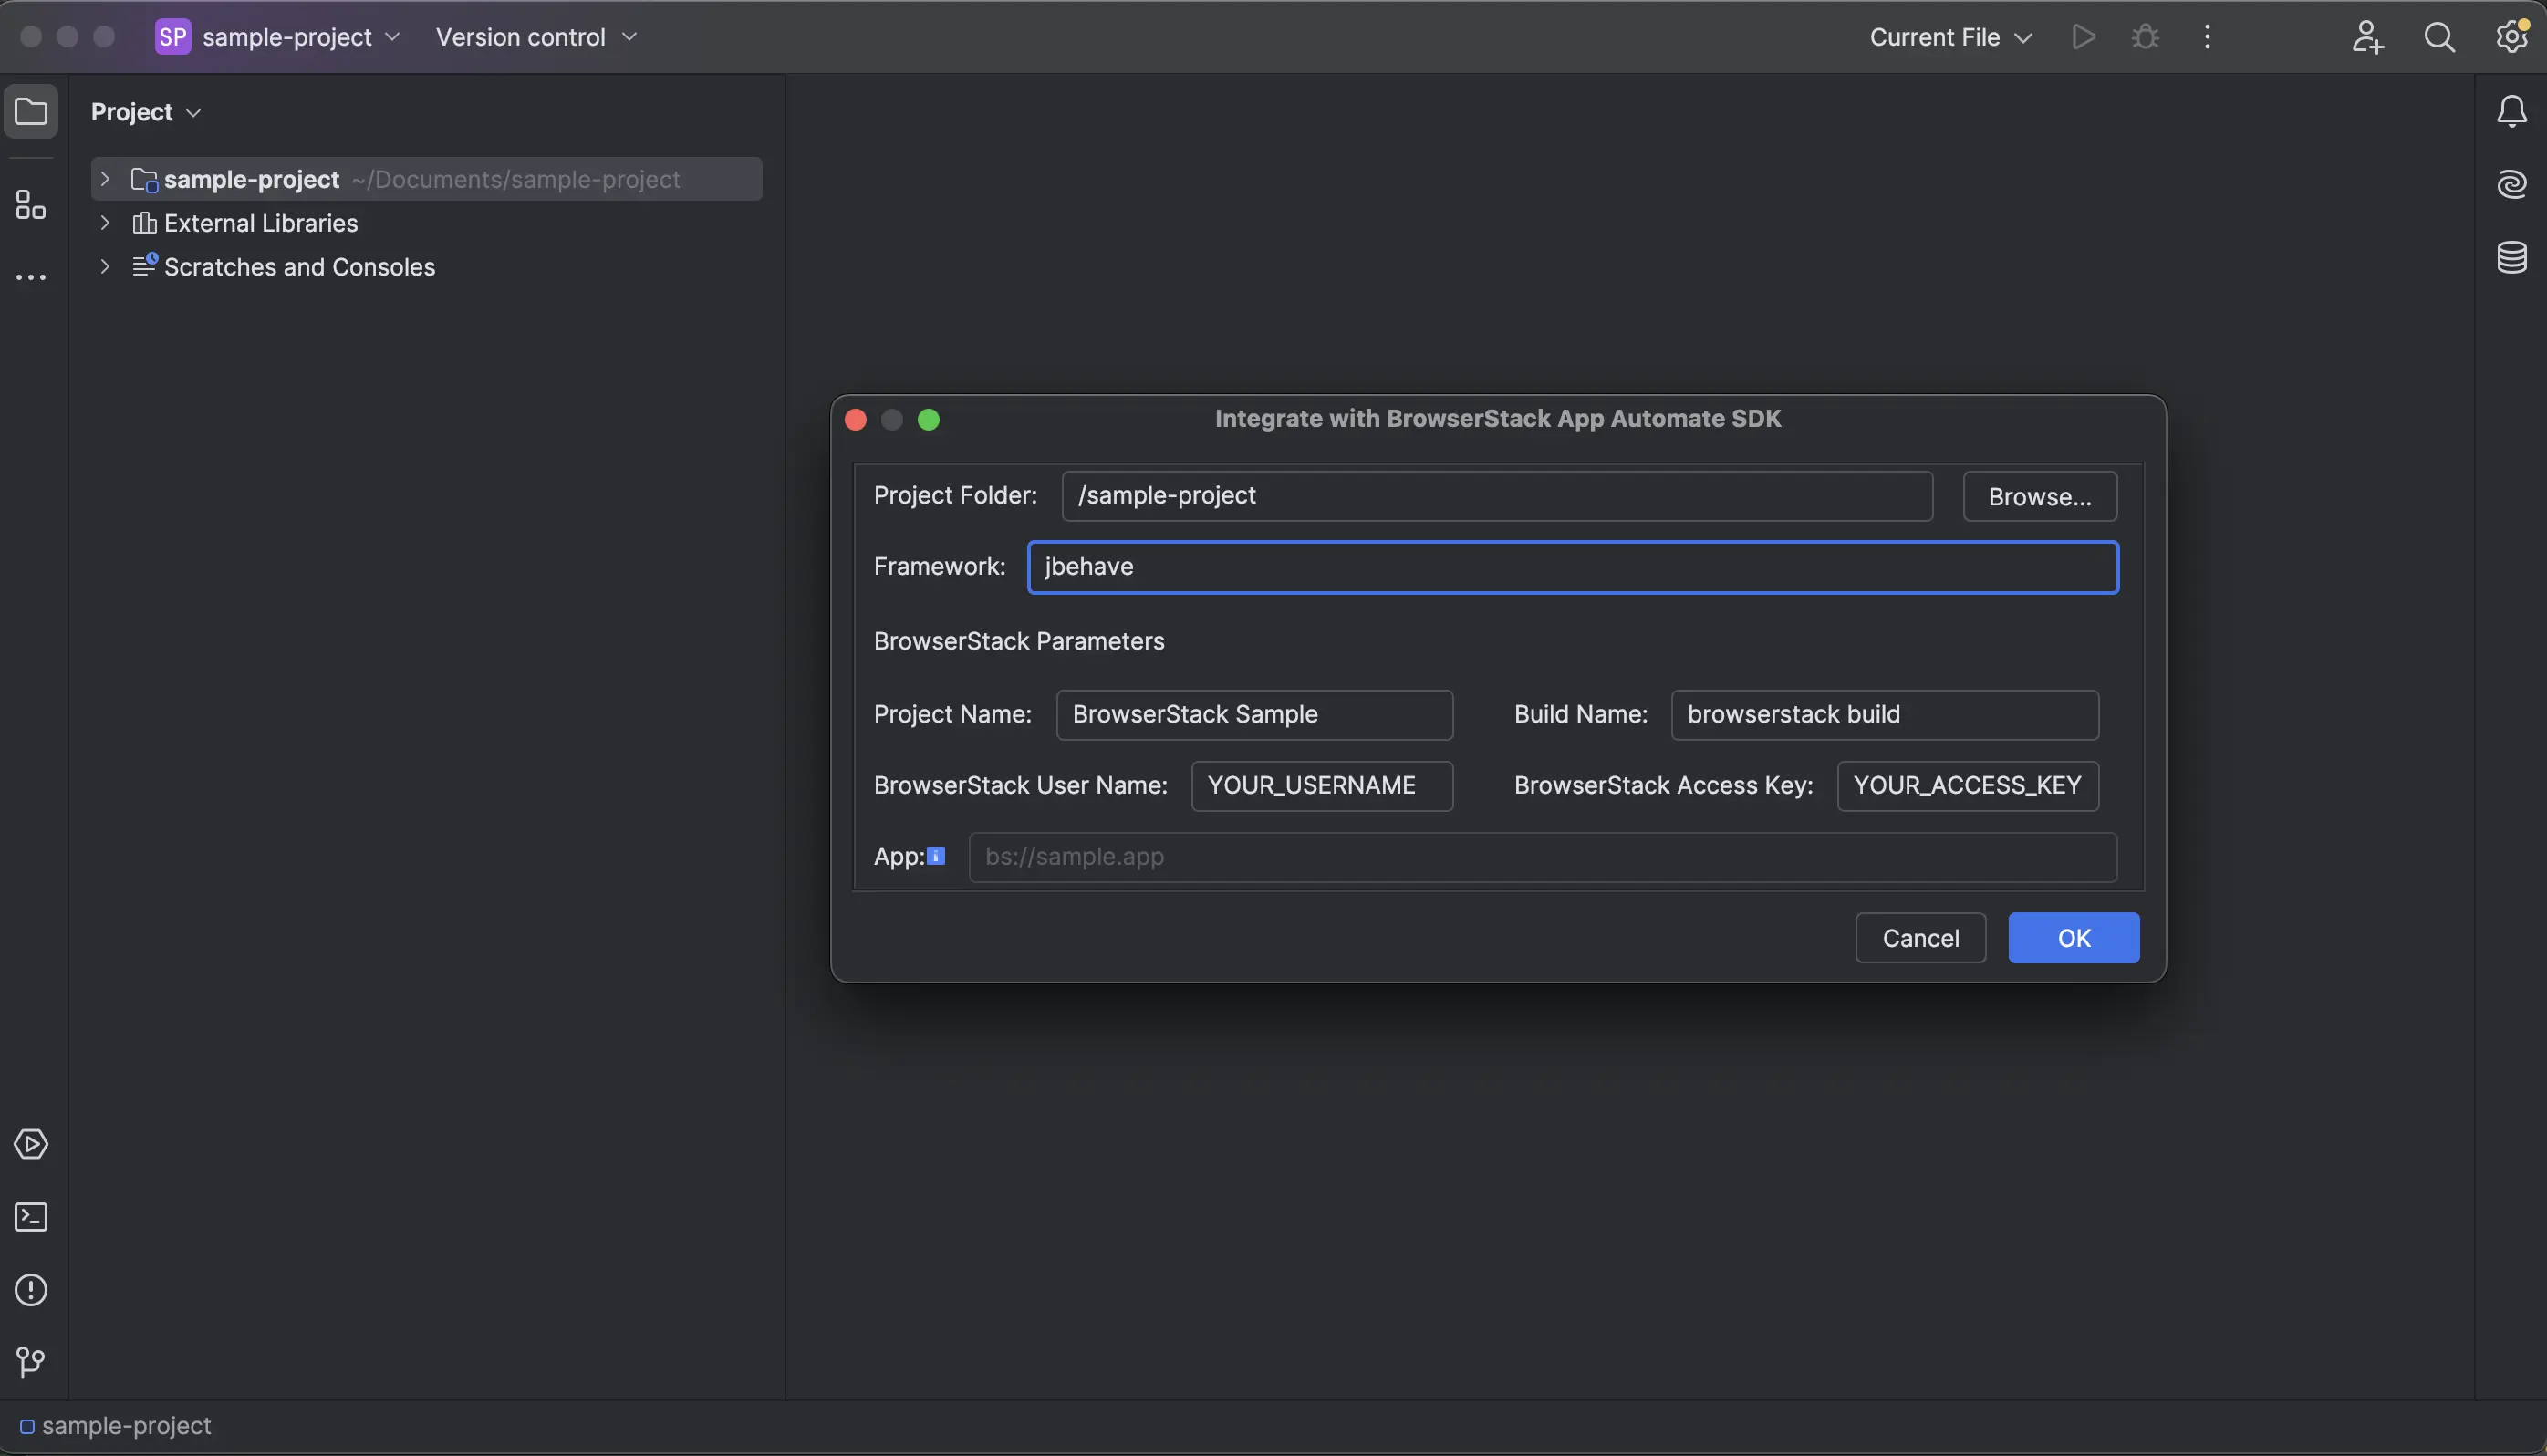Screen dimensions: 2547x1456
Task: Click the App info icon
Action: [936, 856]
